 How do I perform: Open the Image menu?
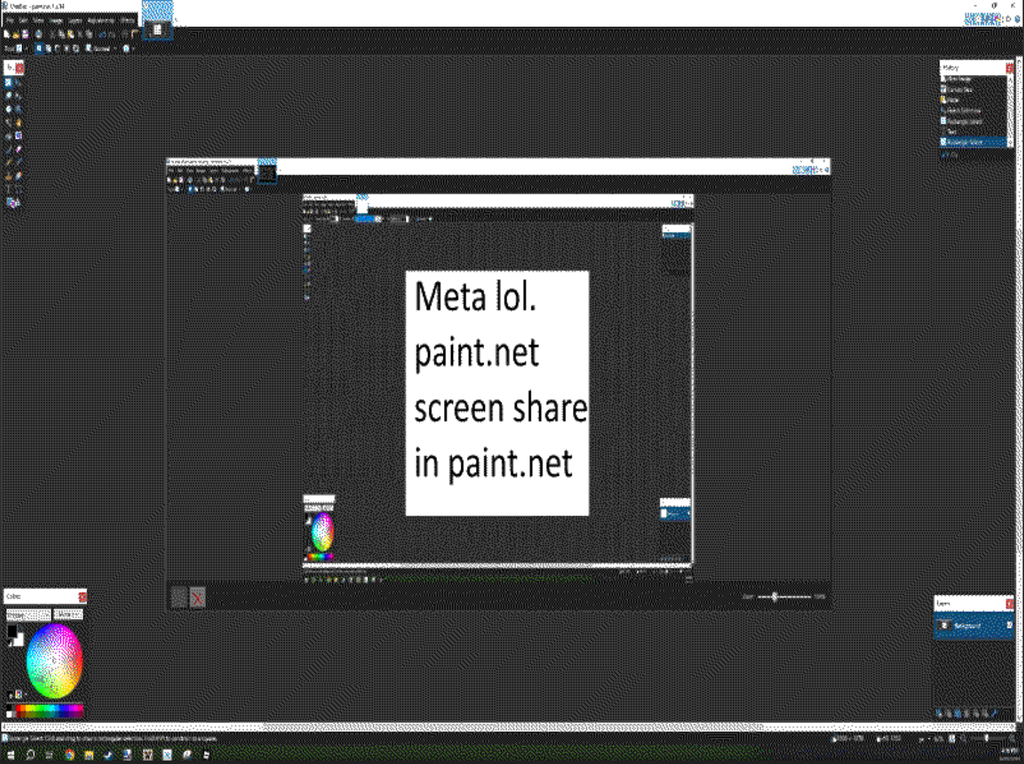(x=56, y=20)
